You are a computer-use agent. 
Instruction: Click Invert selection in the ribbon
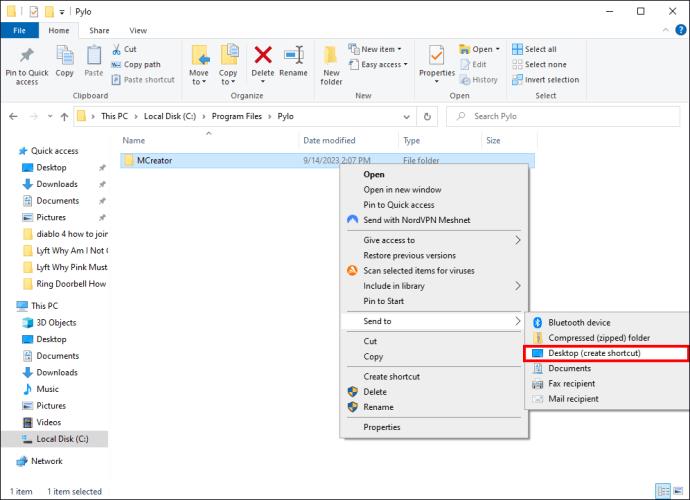point(546,80)
